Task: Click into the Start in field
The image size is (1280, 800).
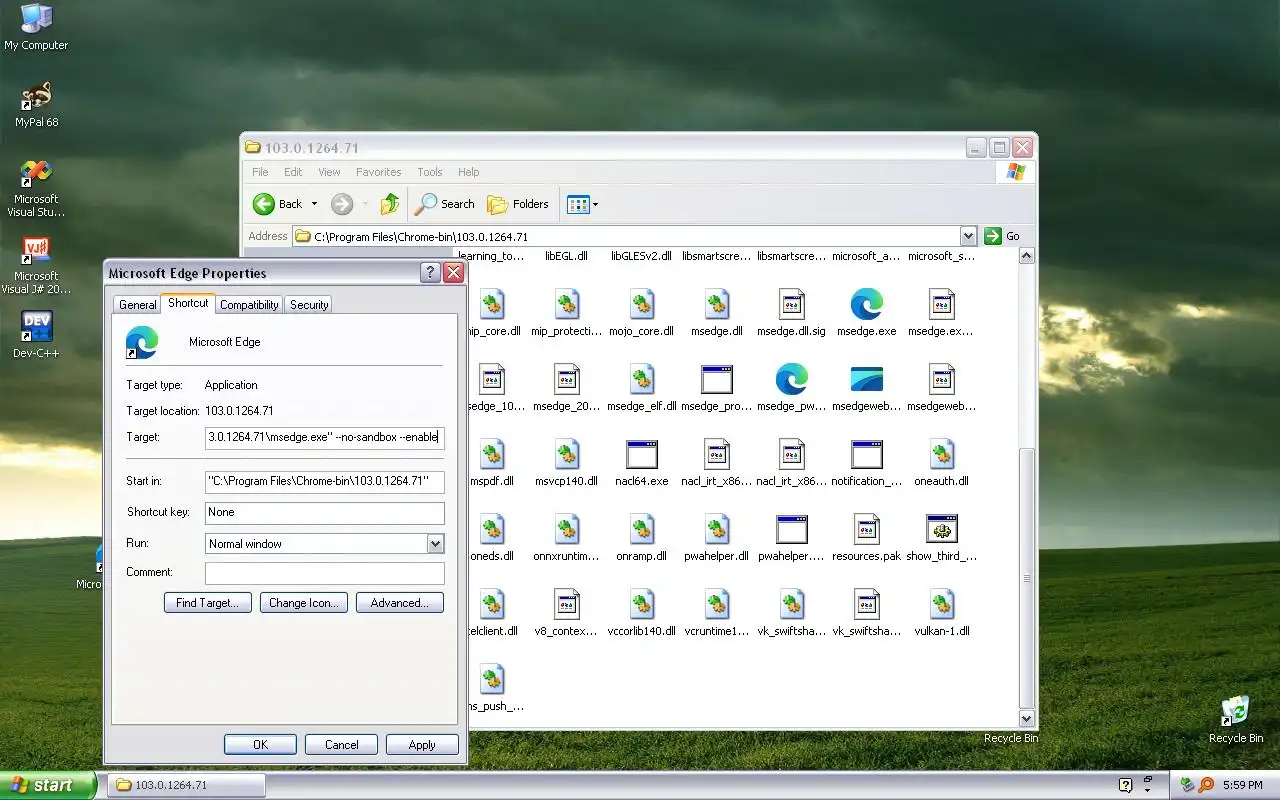Action: pos(324,481)
